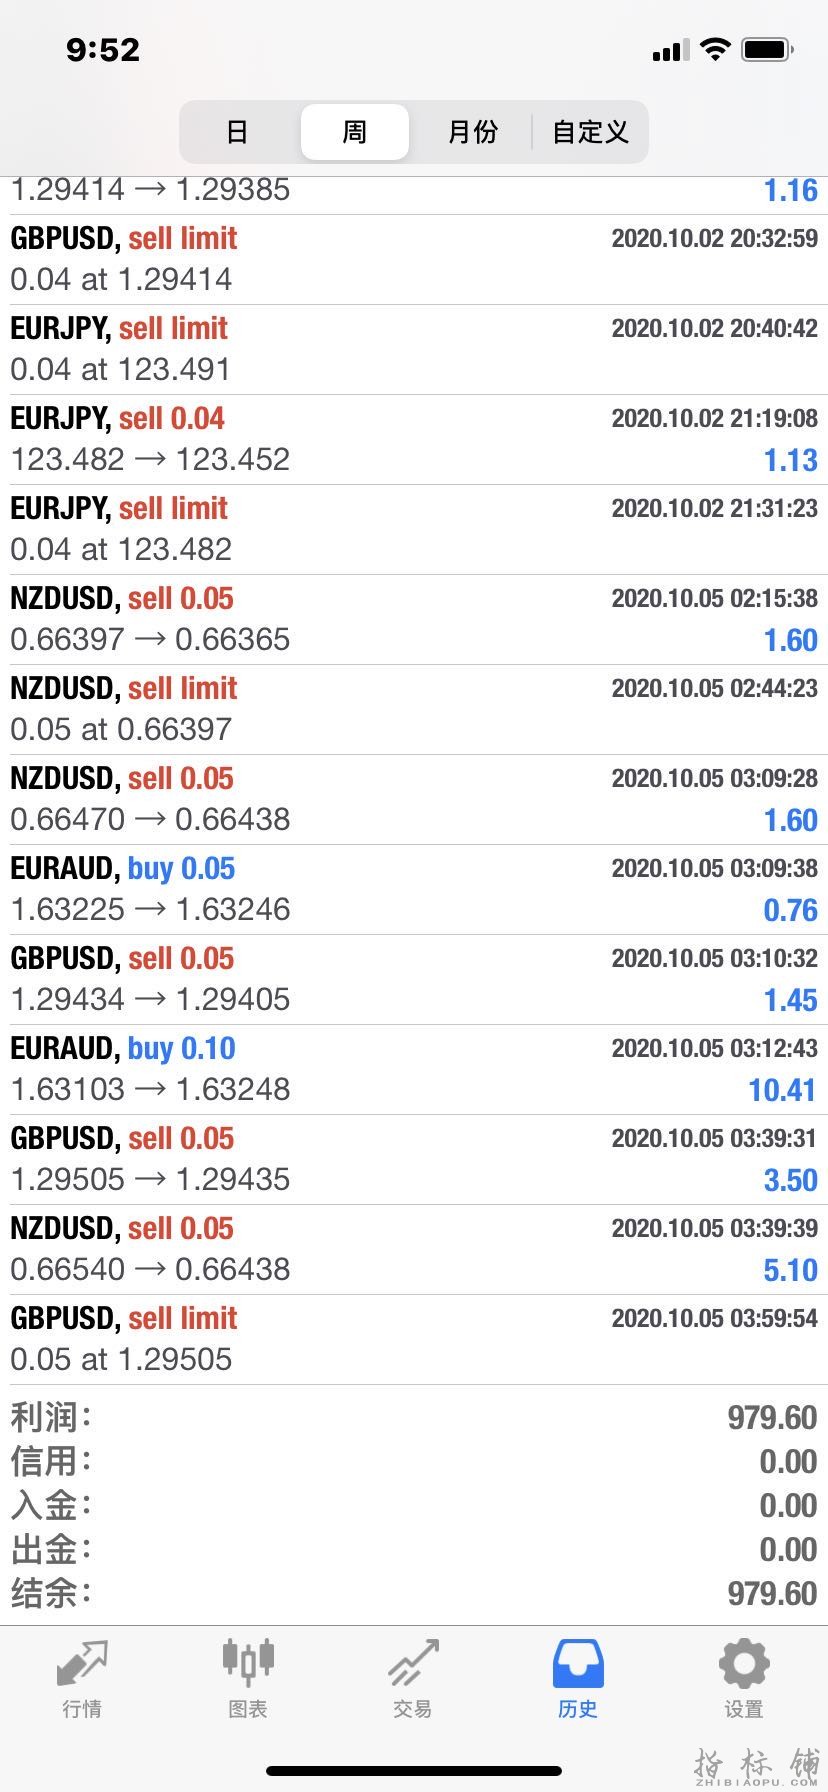The width and height of the screenshot is (828, 1792).
Task: Select GBPUSD sell limit at 1.29505 order
Action: pyautogui.click(x=414, y=1339)
